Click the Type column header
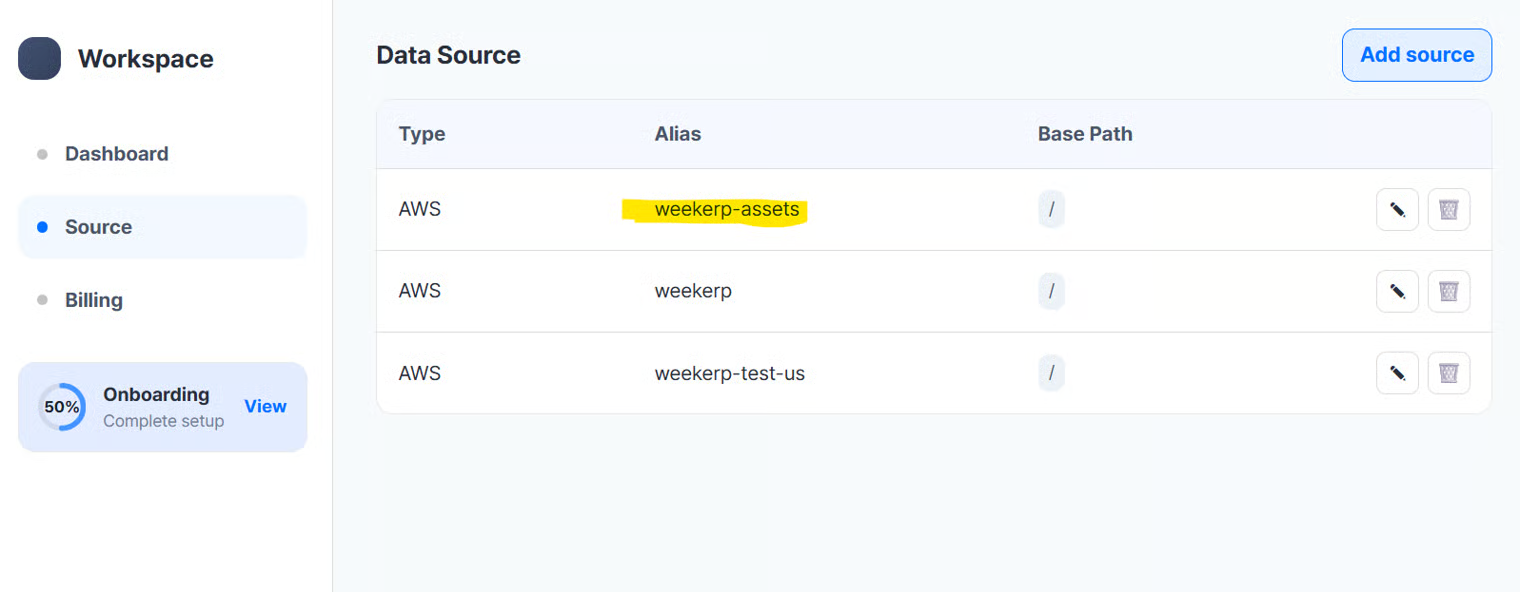1520x592 pixels. tap(422, 134)
